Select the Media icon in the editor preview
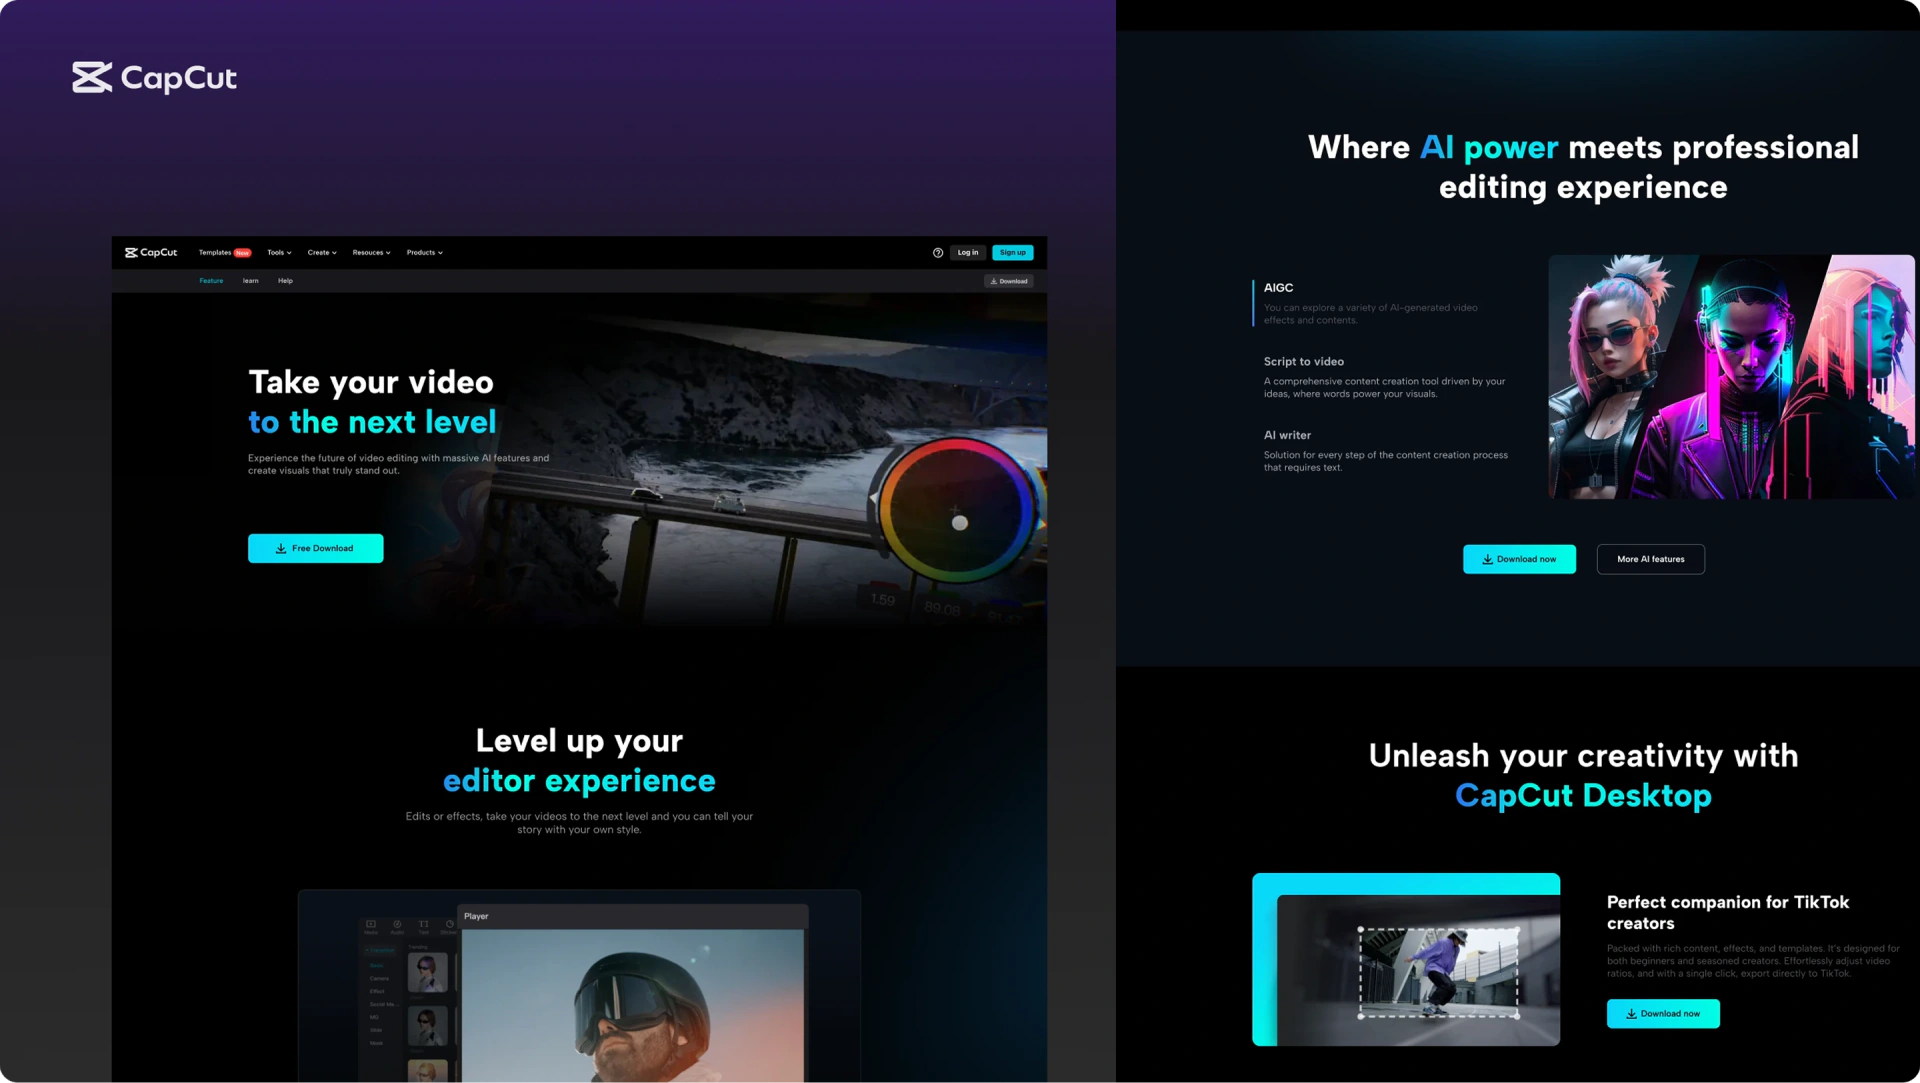The height and width of the screenshot is (1083, 1920). [371, 926]
